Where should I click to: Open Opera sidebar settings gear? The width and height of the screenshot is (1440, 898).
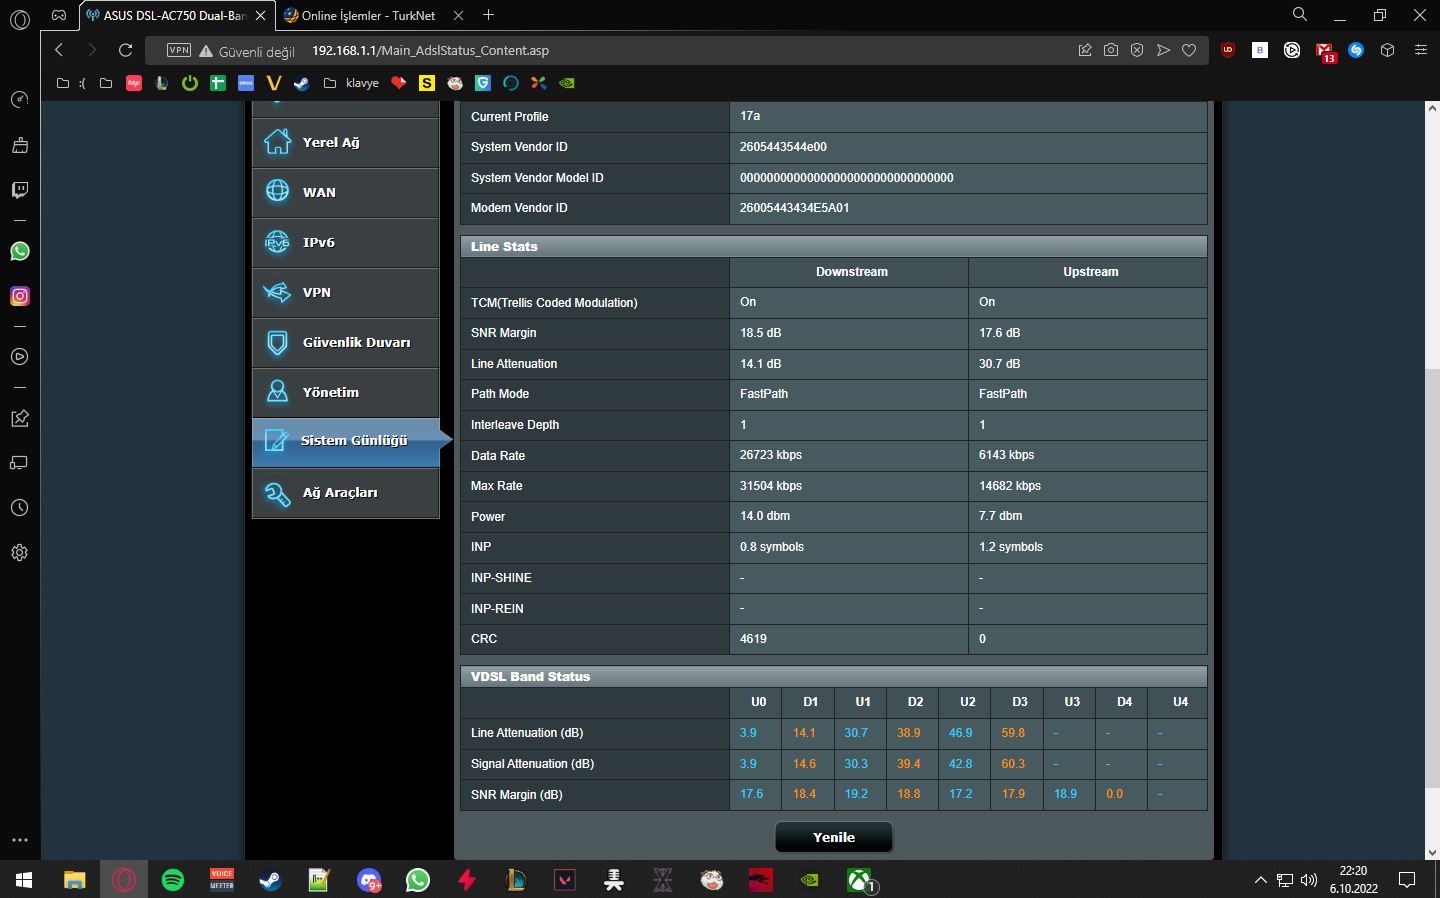(20, 553)
